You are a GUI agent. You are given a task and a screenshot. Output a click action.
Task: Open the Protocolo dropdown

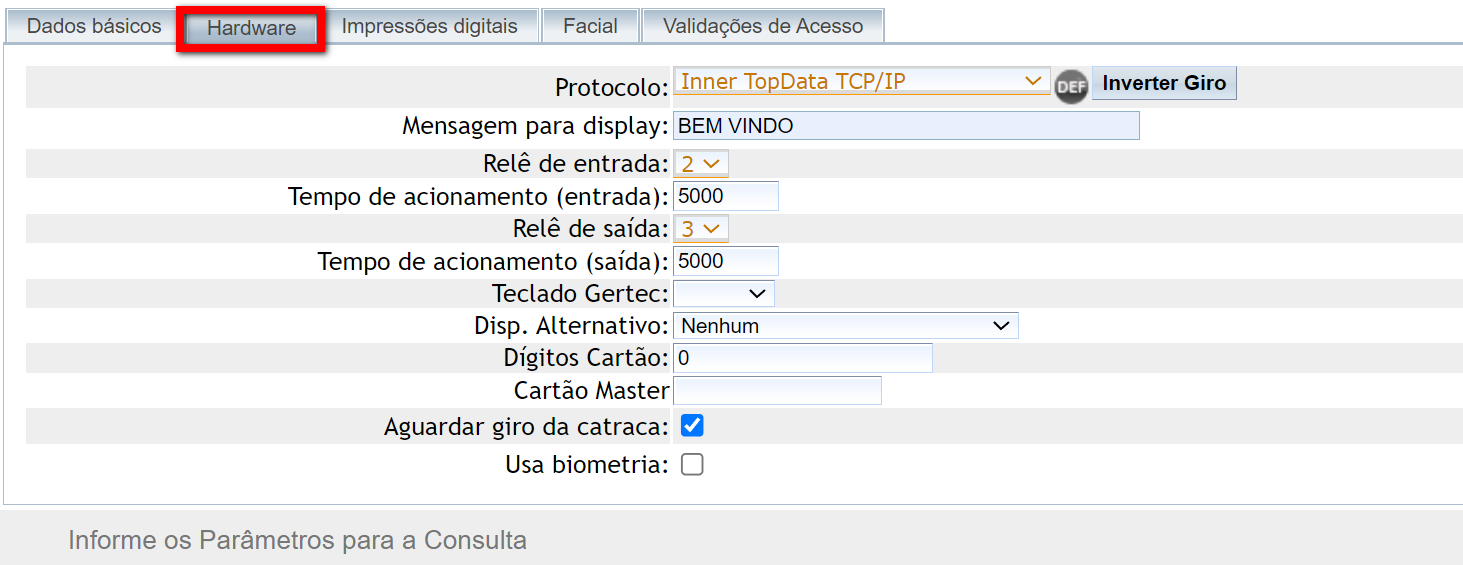coord(861,82)
